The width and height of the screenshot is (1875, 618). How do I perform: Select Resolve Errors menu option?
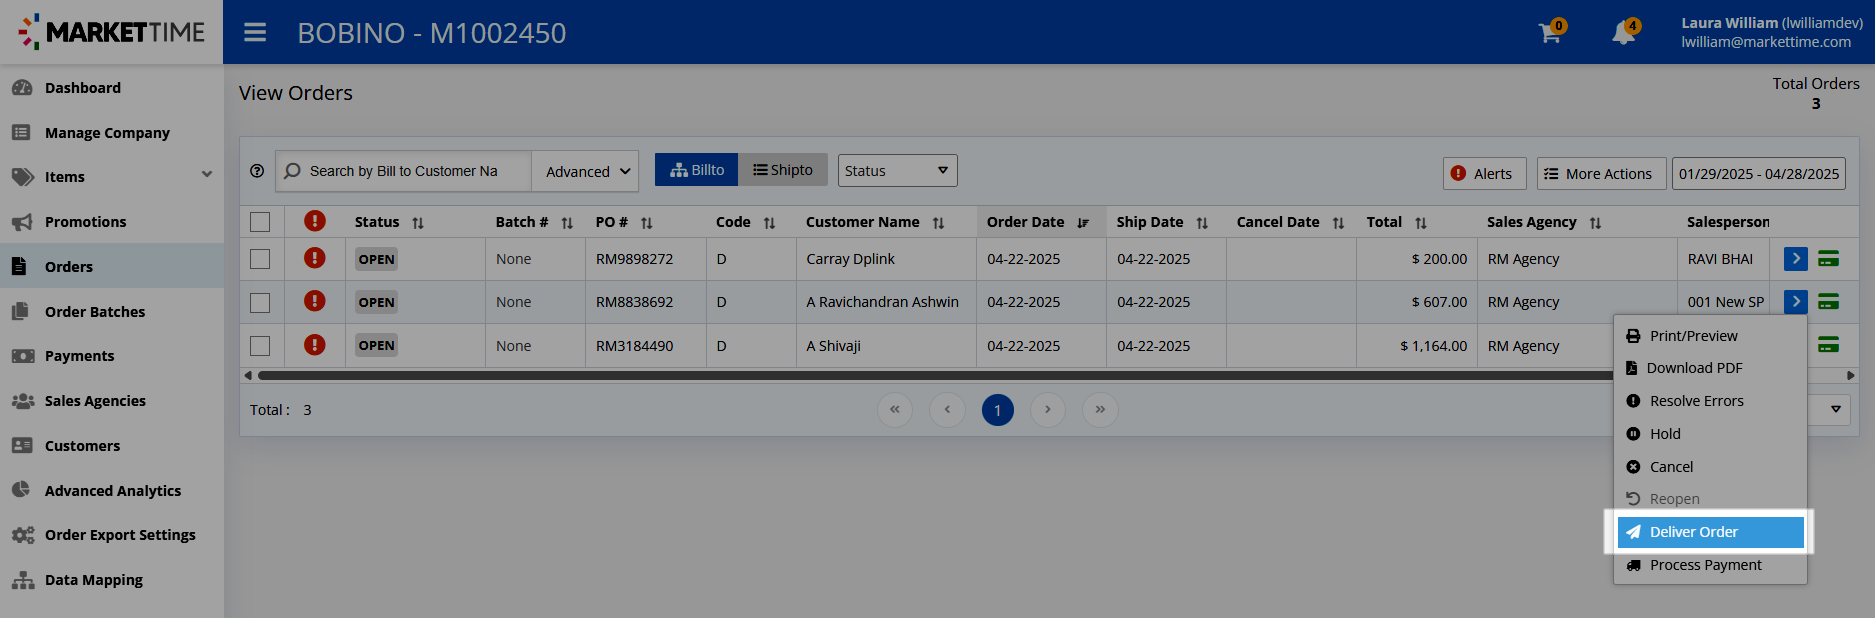point(1710,401)
